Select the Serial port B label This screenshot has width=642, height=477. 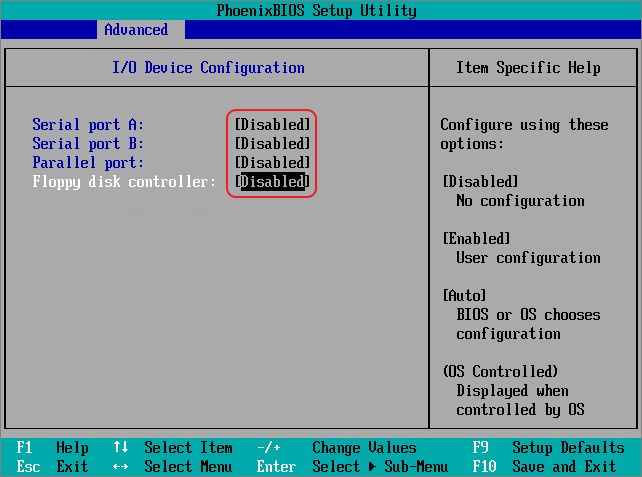coord(88,144)
